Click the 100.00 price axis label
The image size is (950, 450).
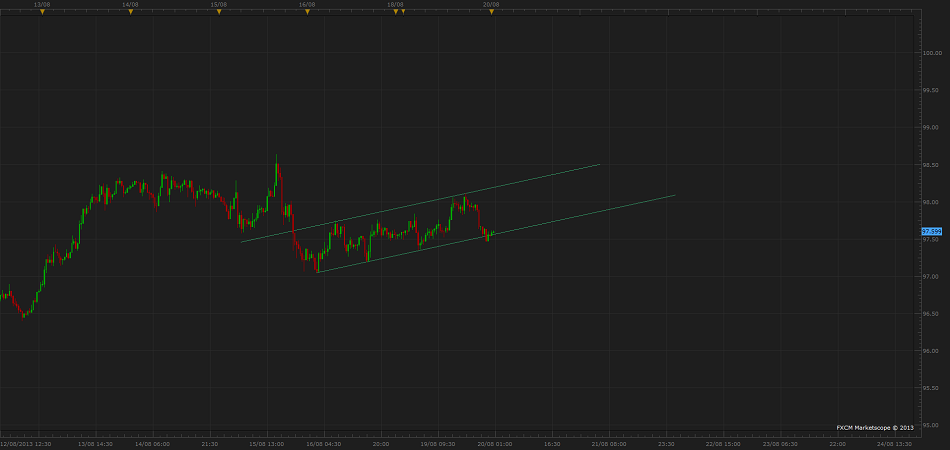[x=931, y=52]
